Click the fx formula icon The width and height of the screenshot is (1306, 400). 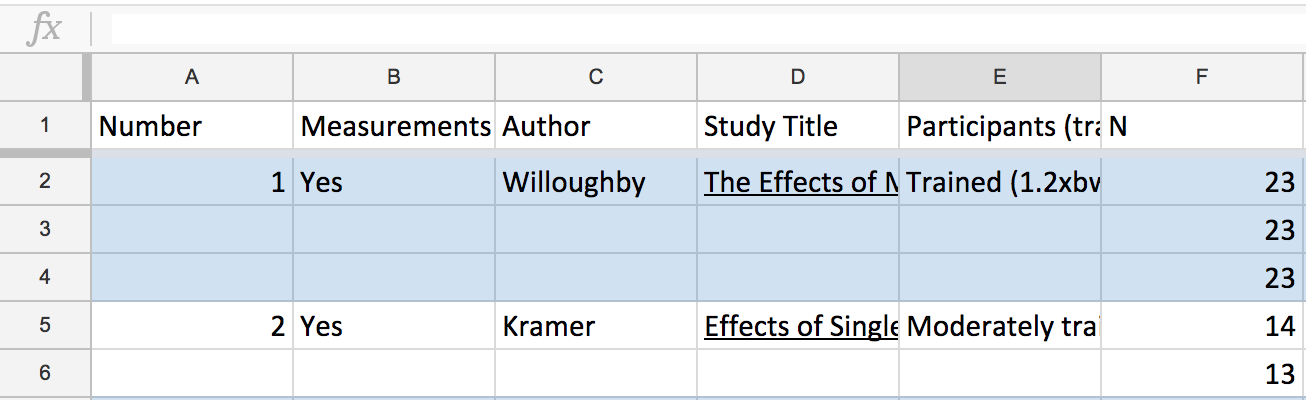[44, 30]
